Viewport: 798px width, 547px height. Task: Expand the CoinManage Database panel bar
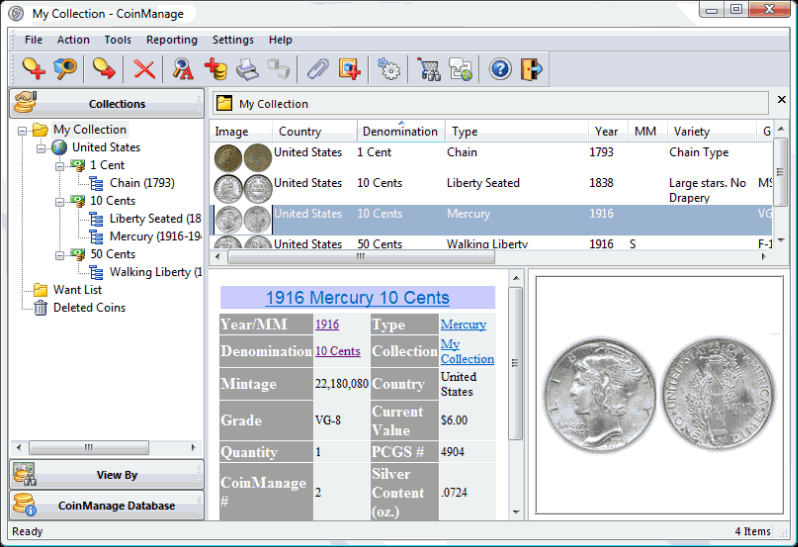(106, 505)
